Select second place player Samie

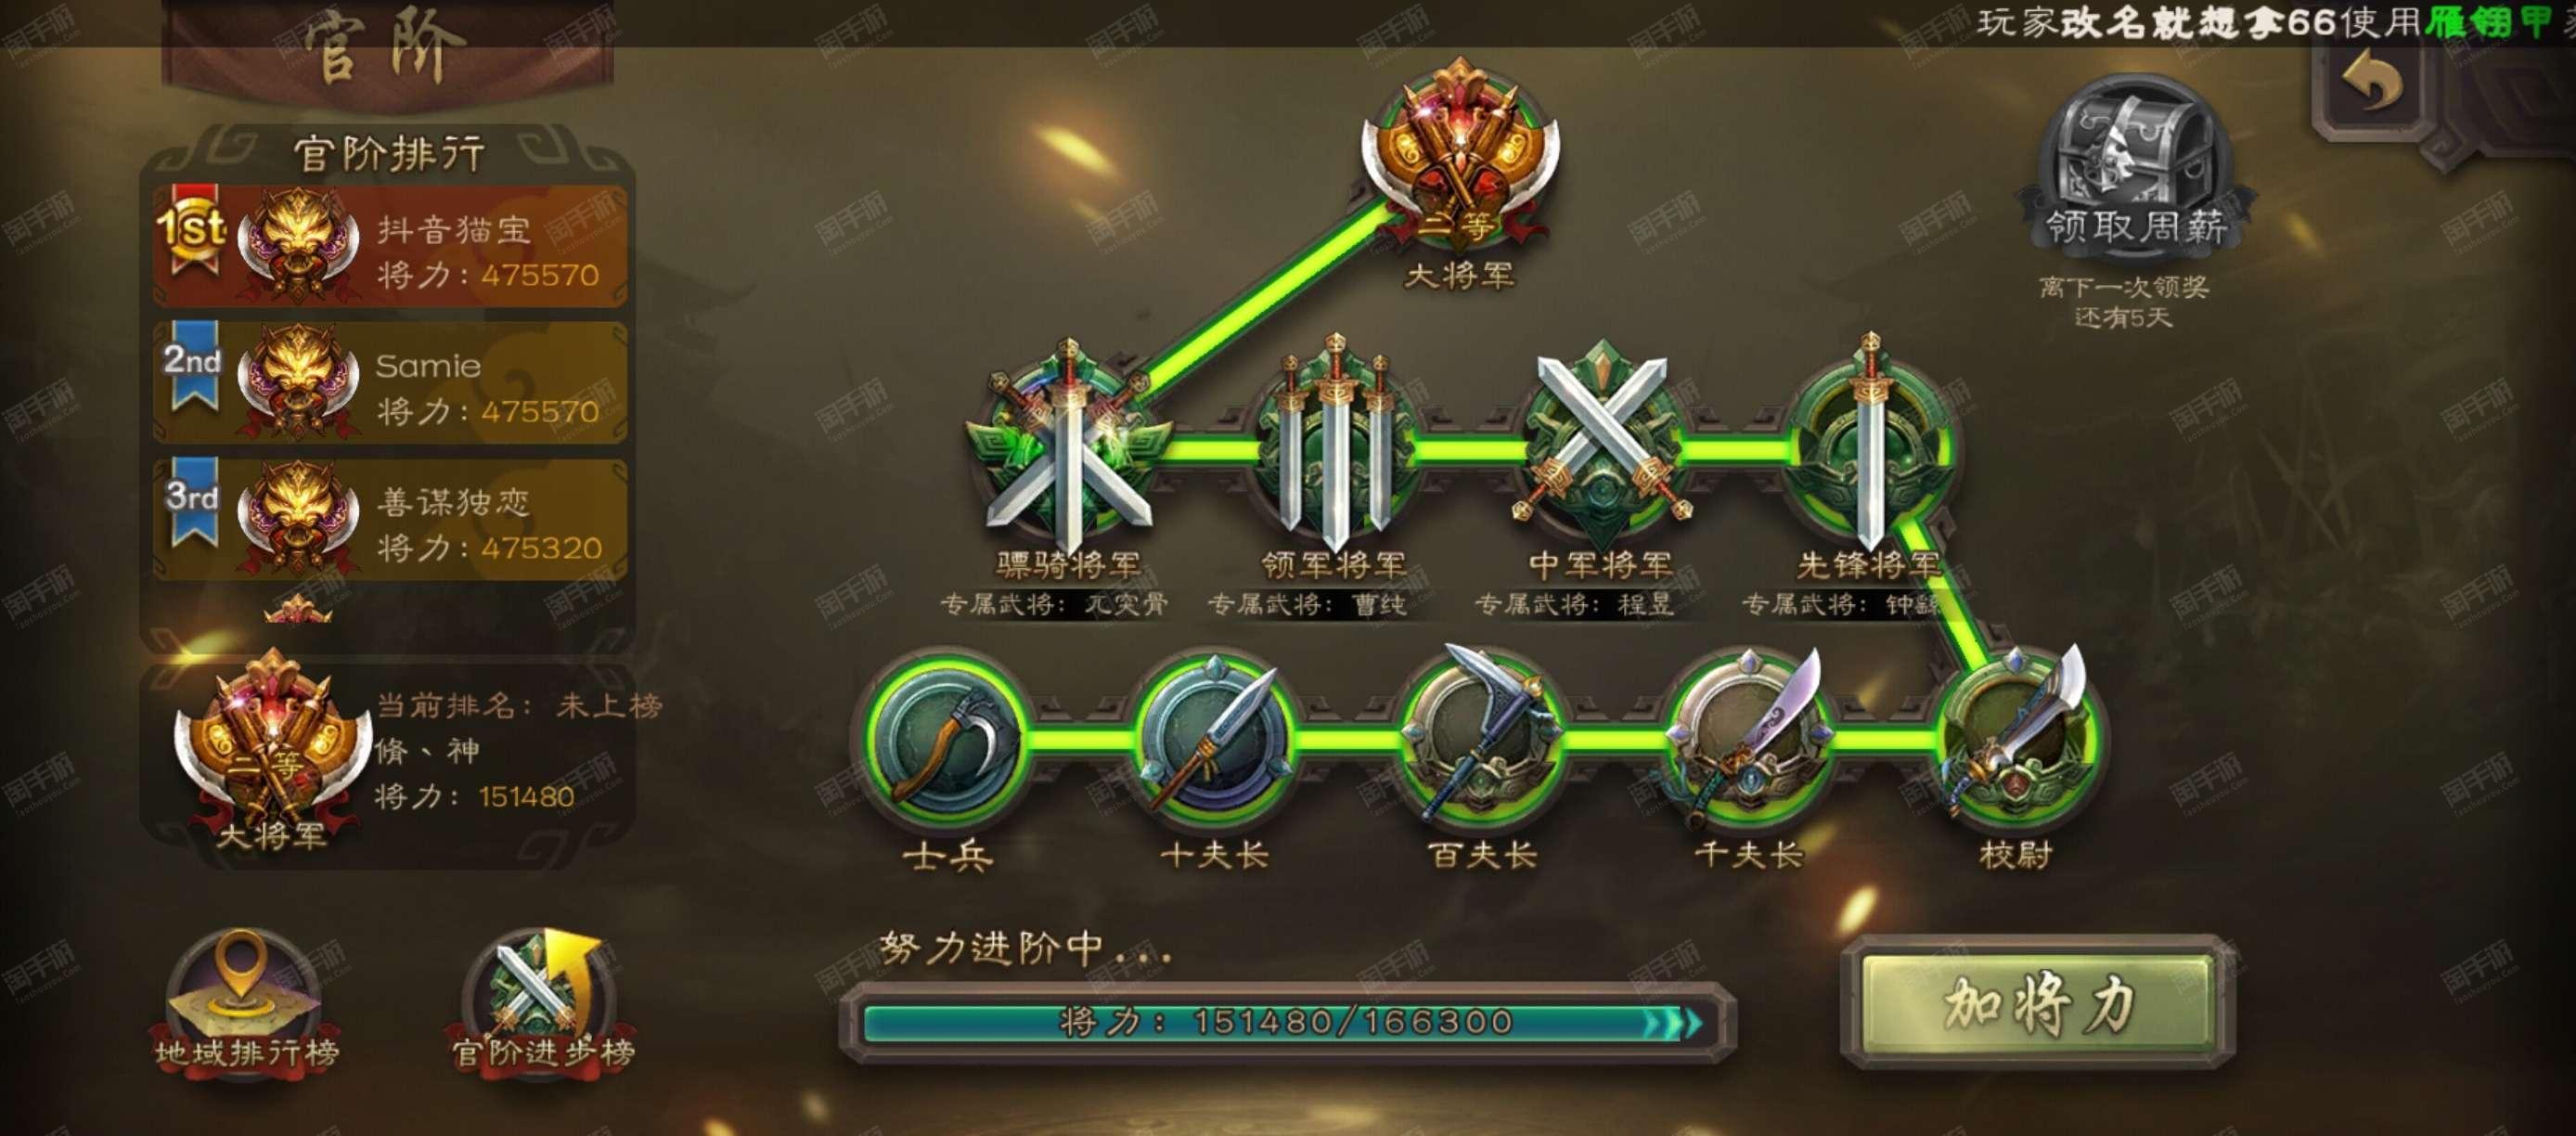[x=390, y=382]
